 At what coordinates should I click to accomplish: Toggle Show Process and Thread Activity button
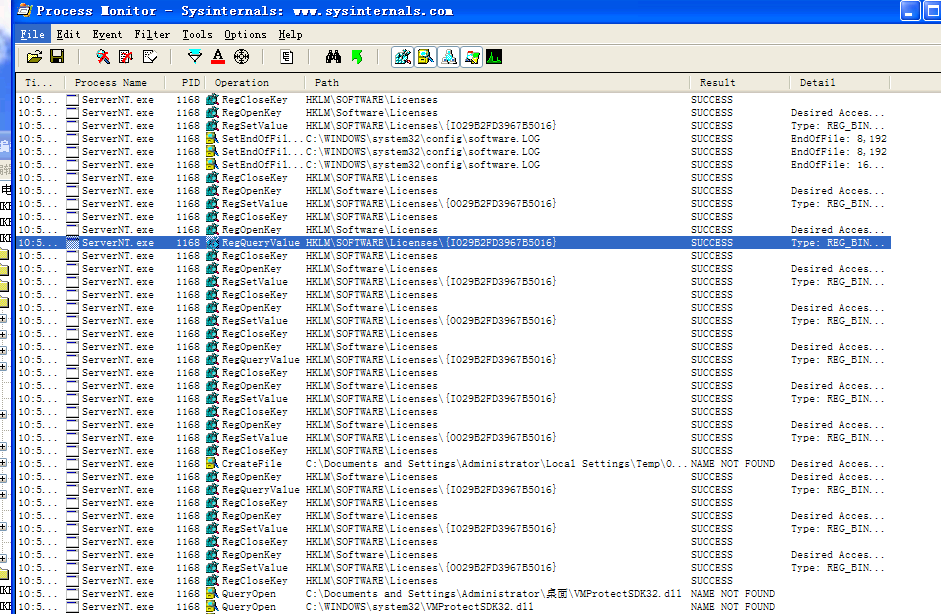click(x=471, y=57)
